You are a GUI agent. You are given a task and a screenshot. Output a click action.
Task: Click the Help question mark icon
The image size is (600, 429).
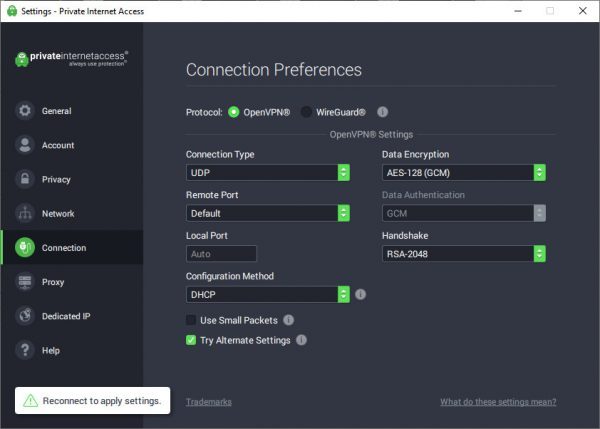point(25,350)
